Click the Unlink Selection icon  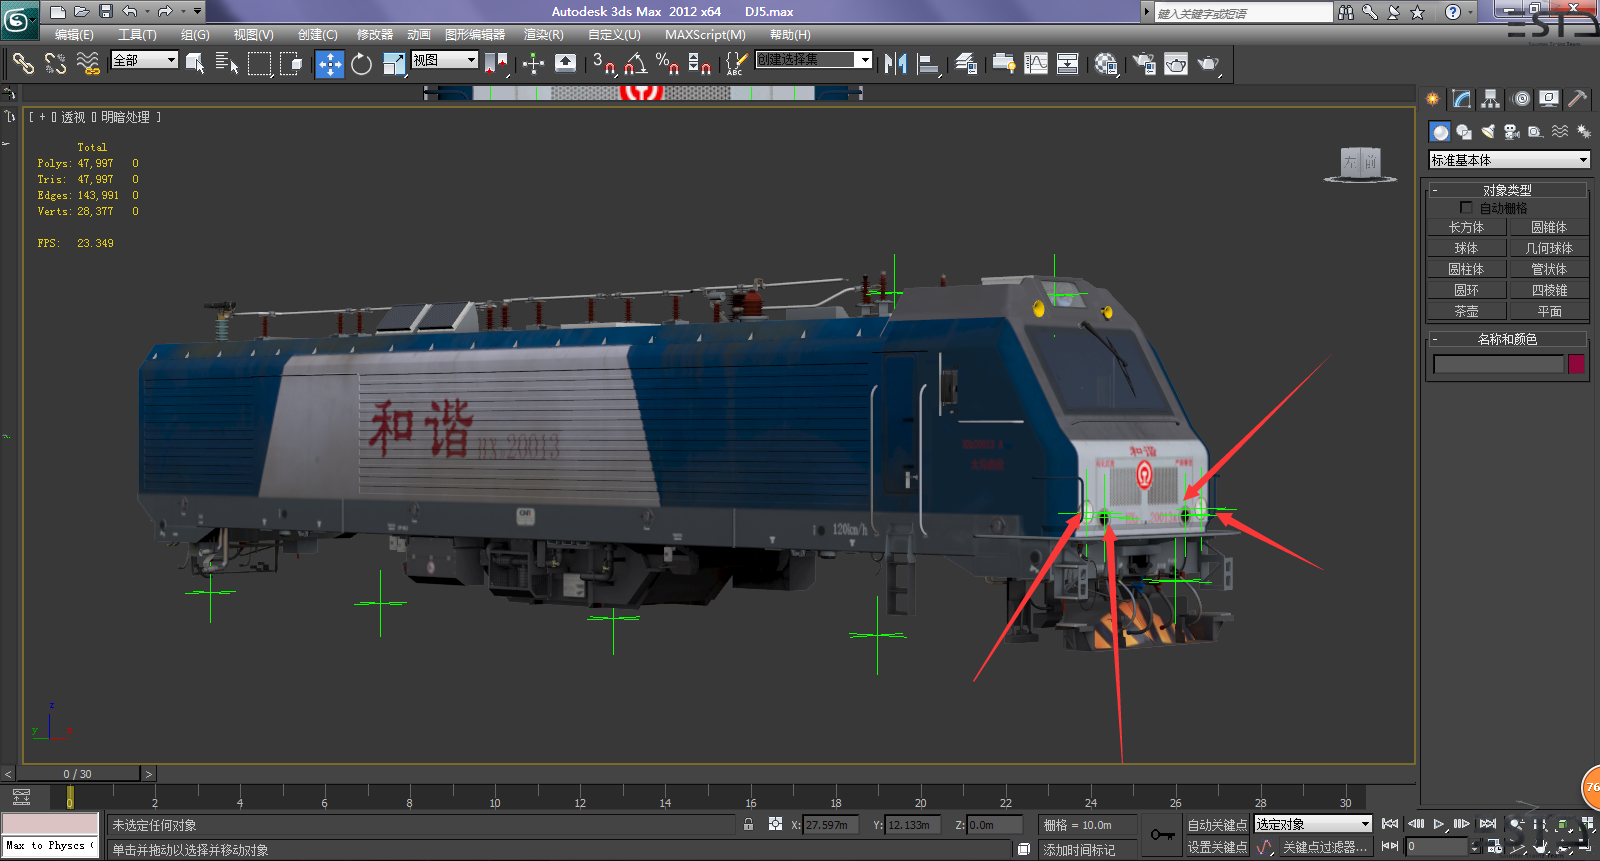click(x=55, y=64)
